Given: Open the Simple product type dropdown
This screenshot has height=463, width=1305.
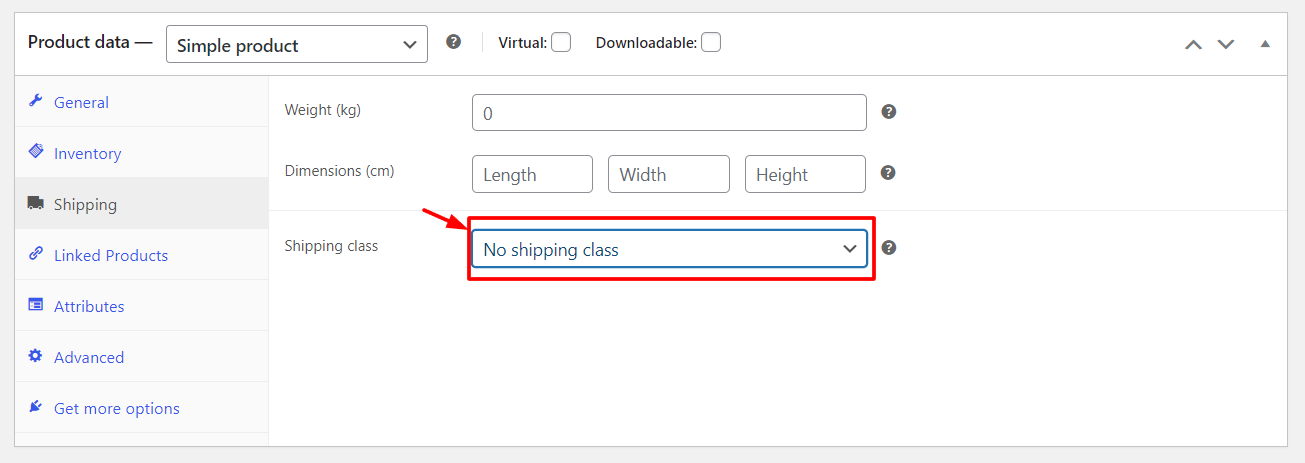Looking at the screenshot, I should [x=297, y=44].
